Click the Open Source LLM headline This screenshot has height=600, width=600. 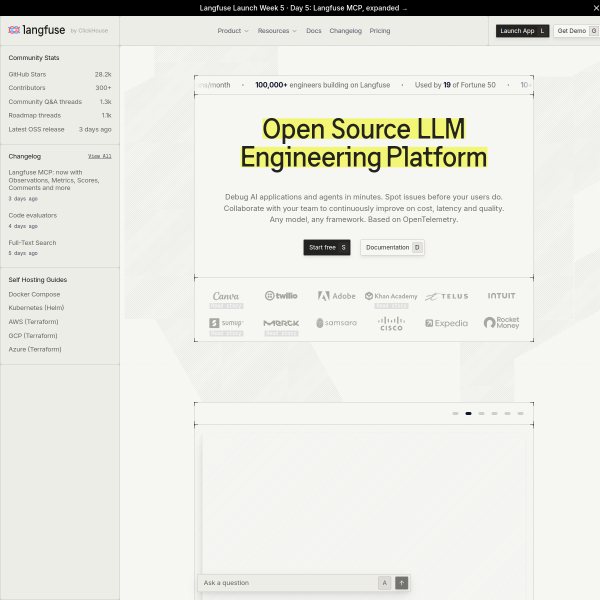pyautogui.click(x=364, y=143)
